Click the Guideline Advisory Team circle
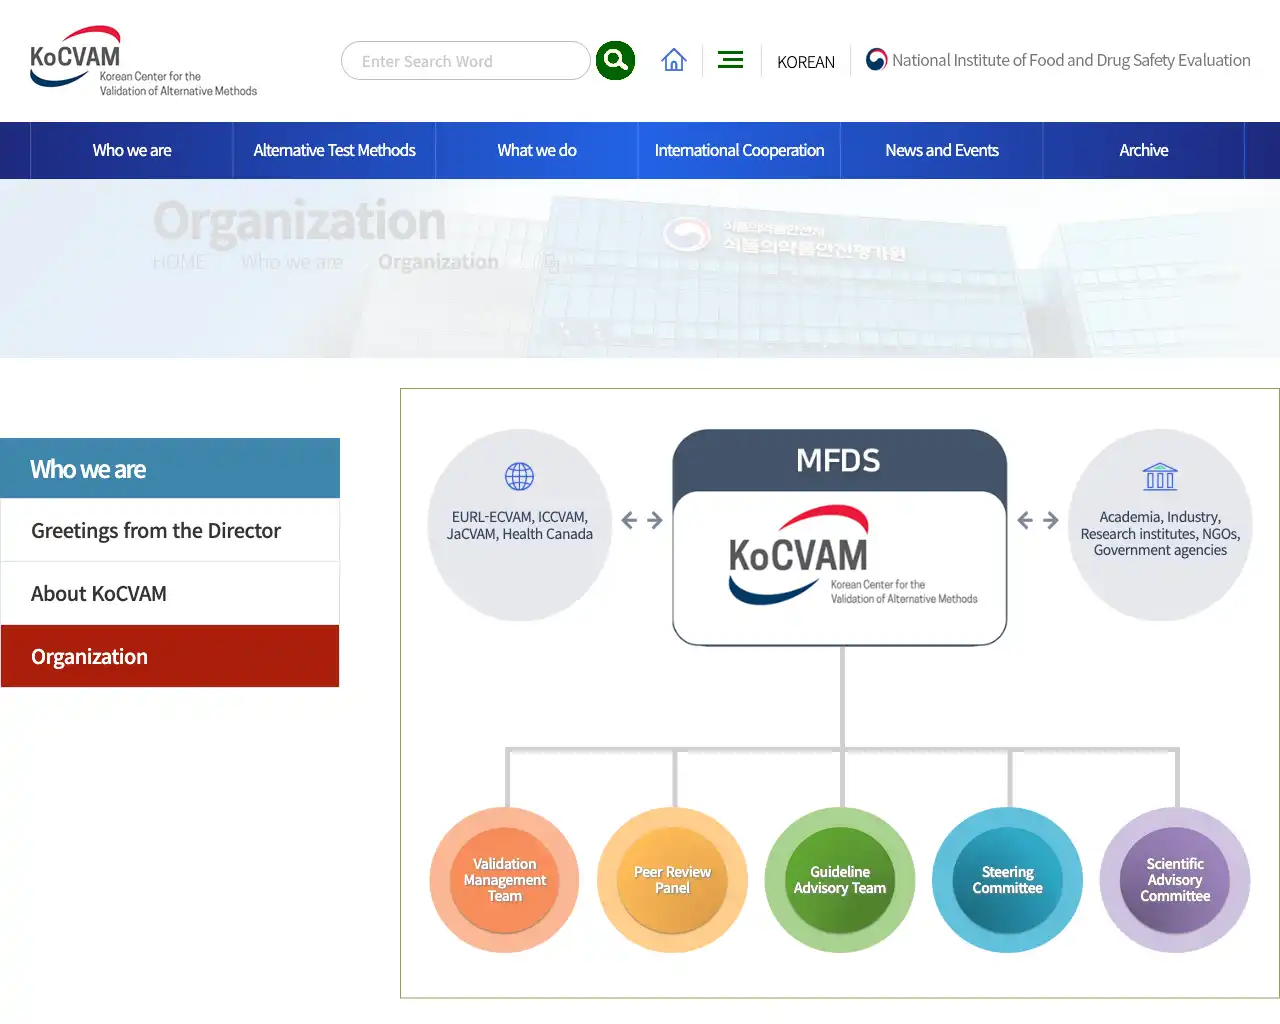Image resolution: width=1280 pixels, height=1024 pixels. pyautogui.click(x=840, y=880)
